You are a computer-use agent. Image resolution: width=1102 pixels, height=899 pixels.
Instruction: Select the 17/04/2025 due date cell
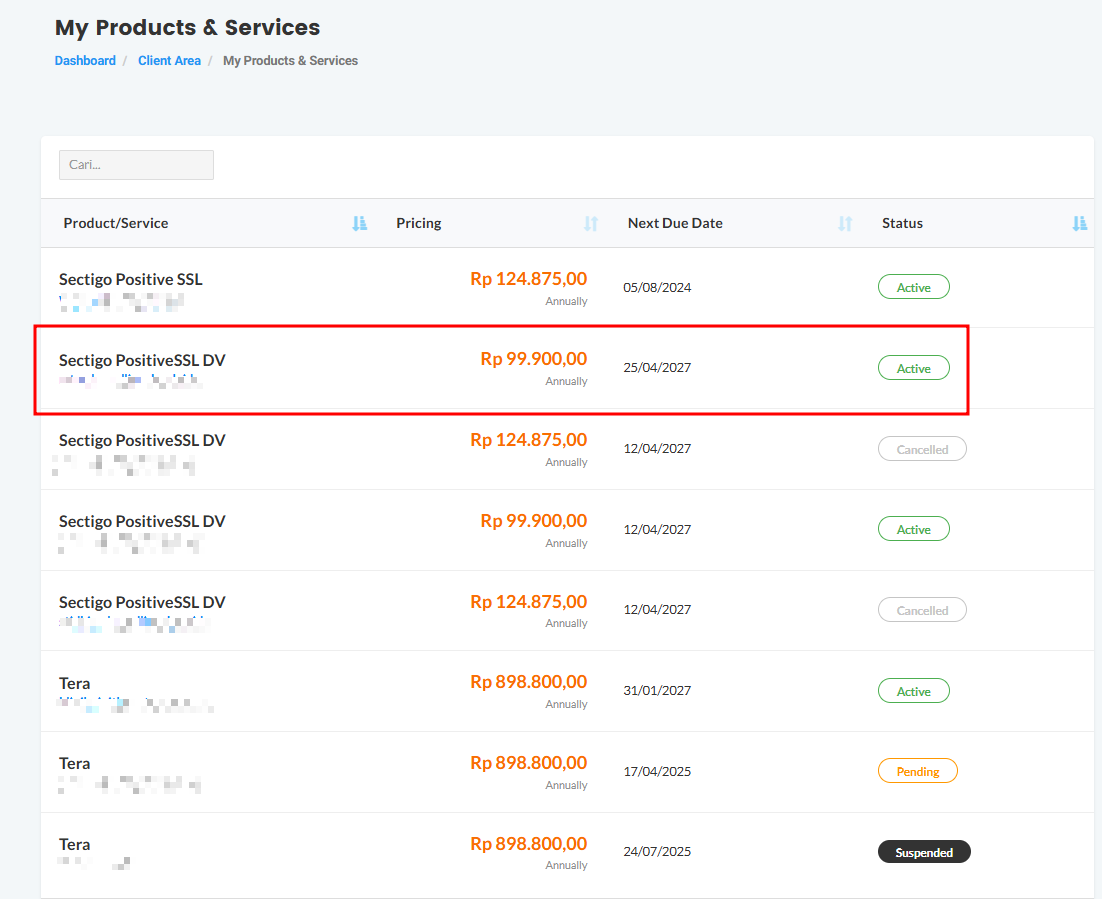point(657,771)
